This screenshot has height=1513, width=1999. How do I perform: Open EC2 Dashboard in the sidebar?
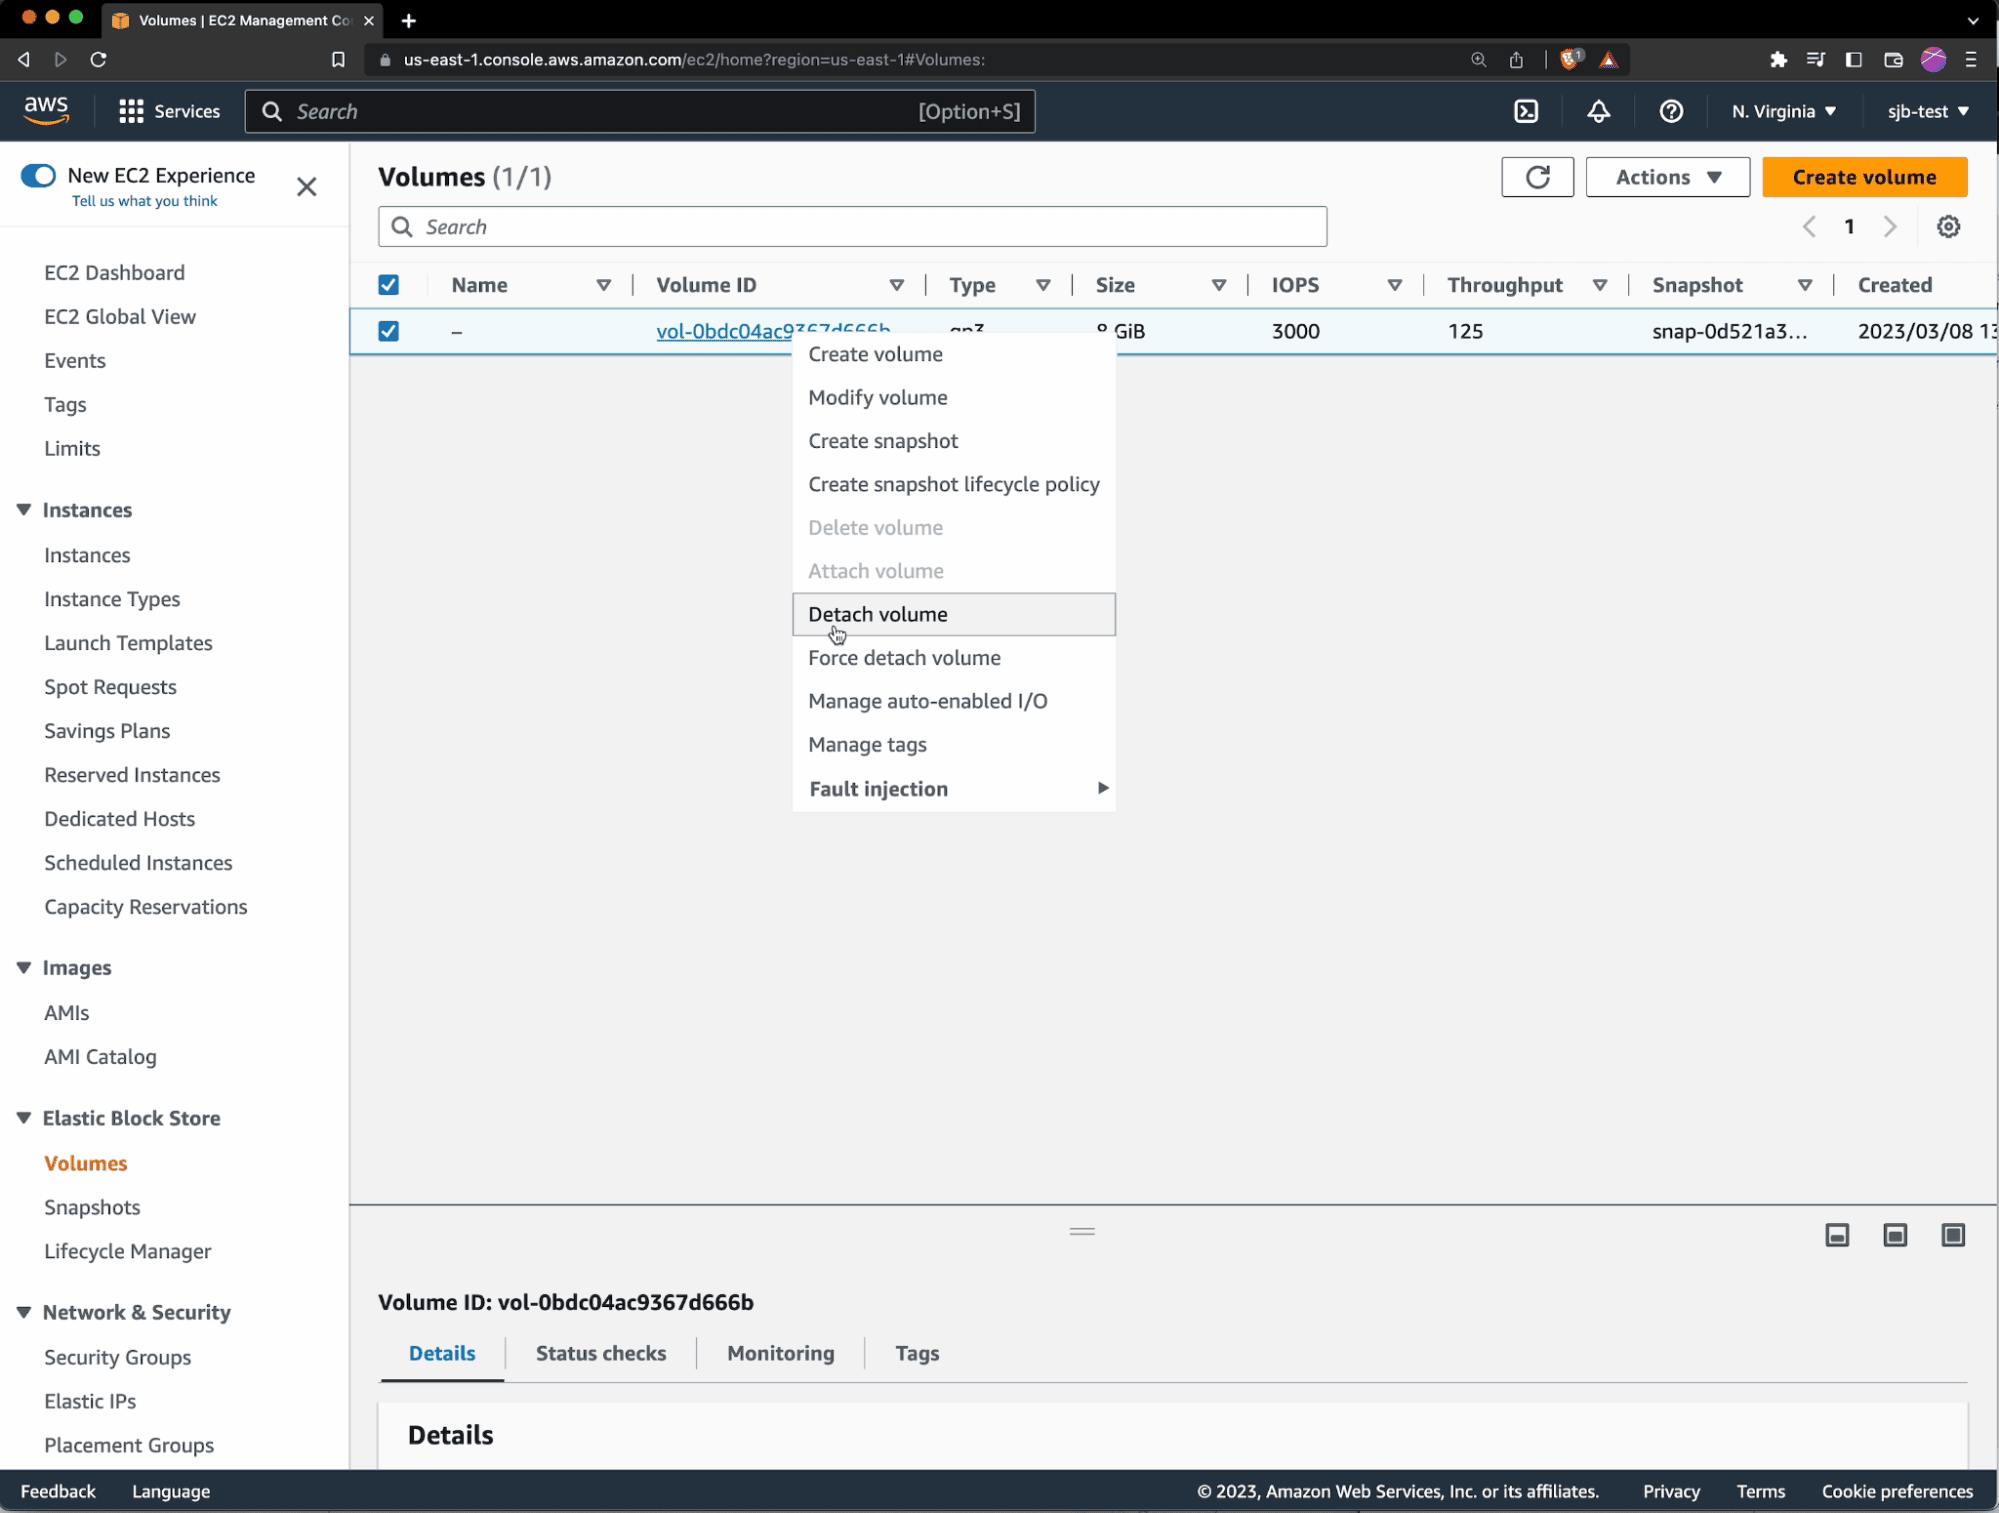pos(114,273)
